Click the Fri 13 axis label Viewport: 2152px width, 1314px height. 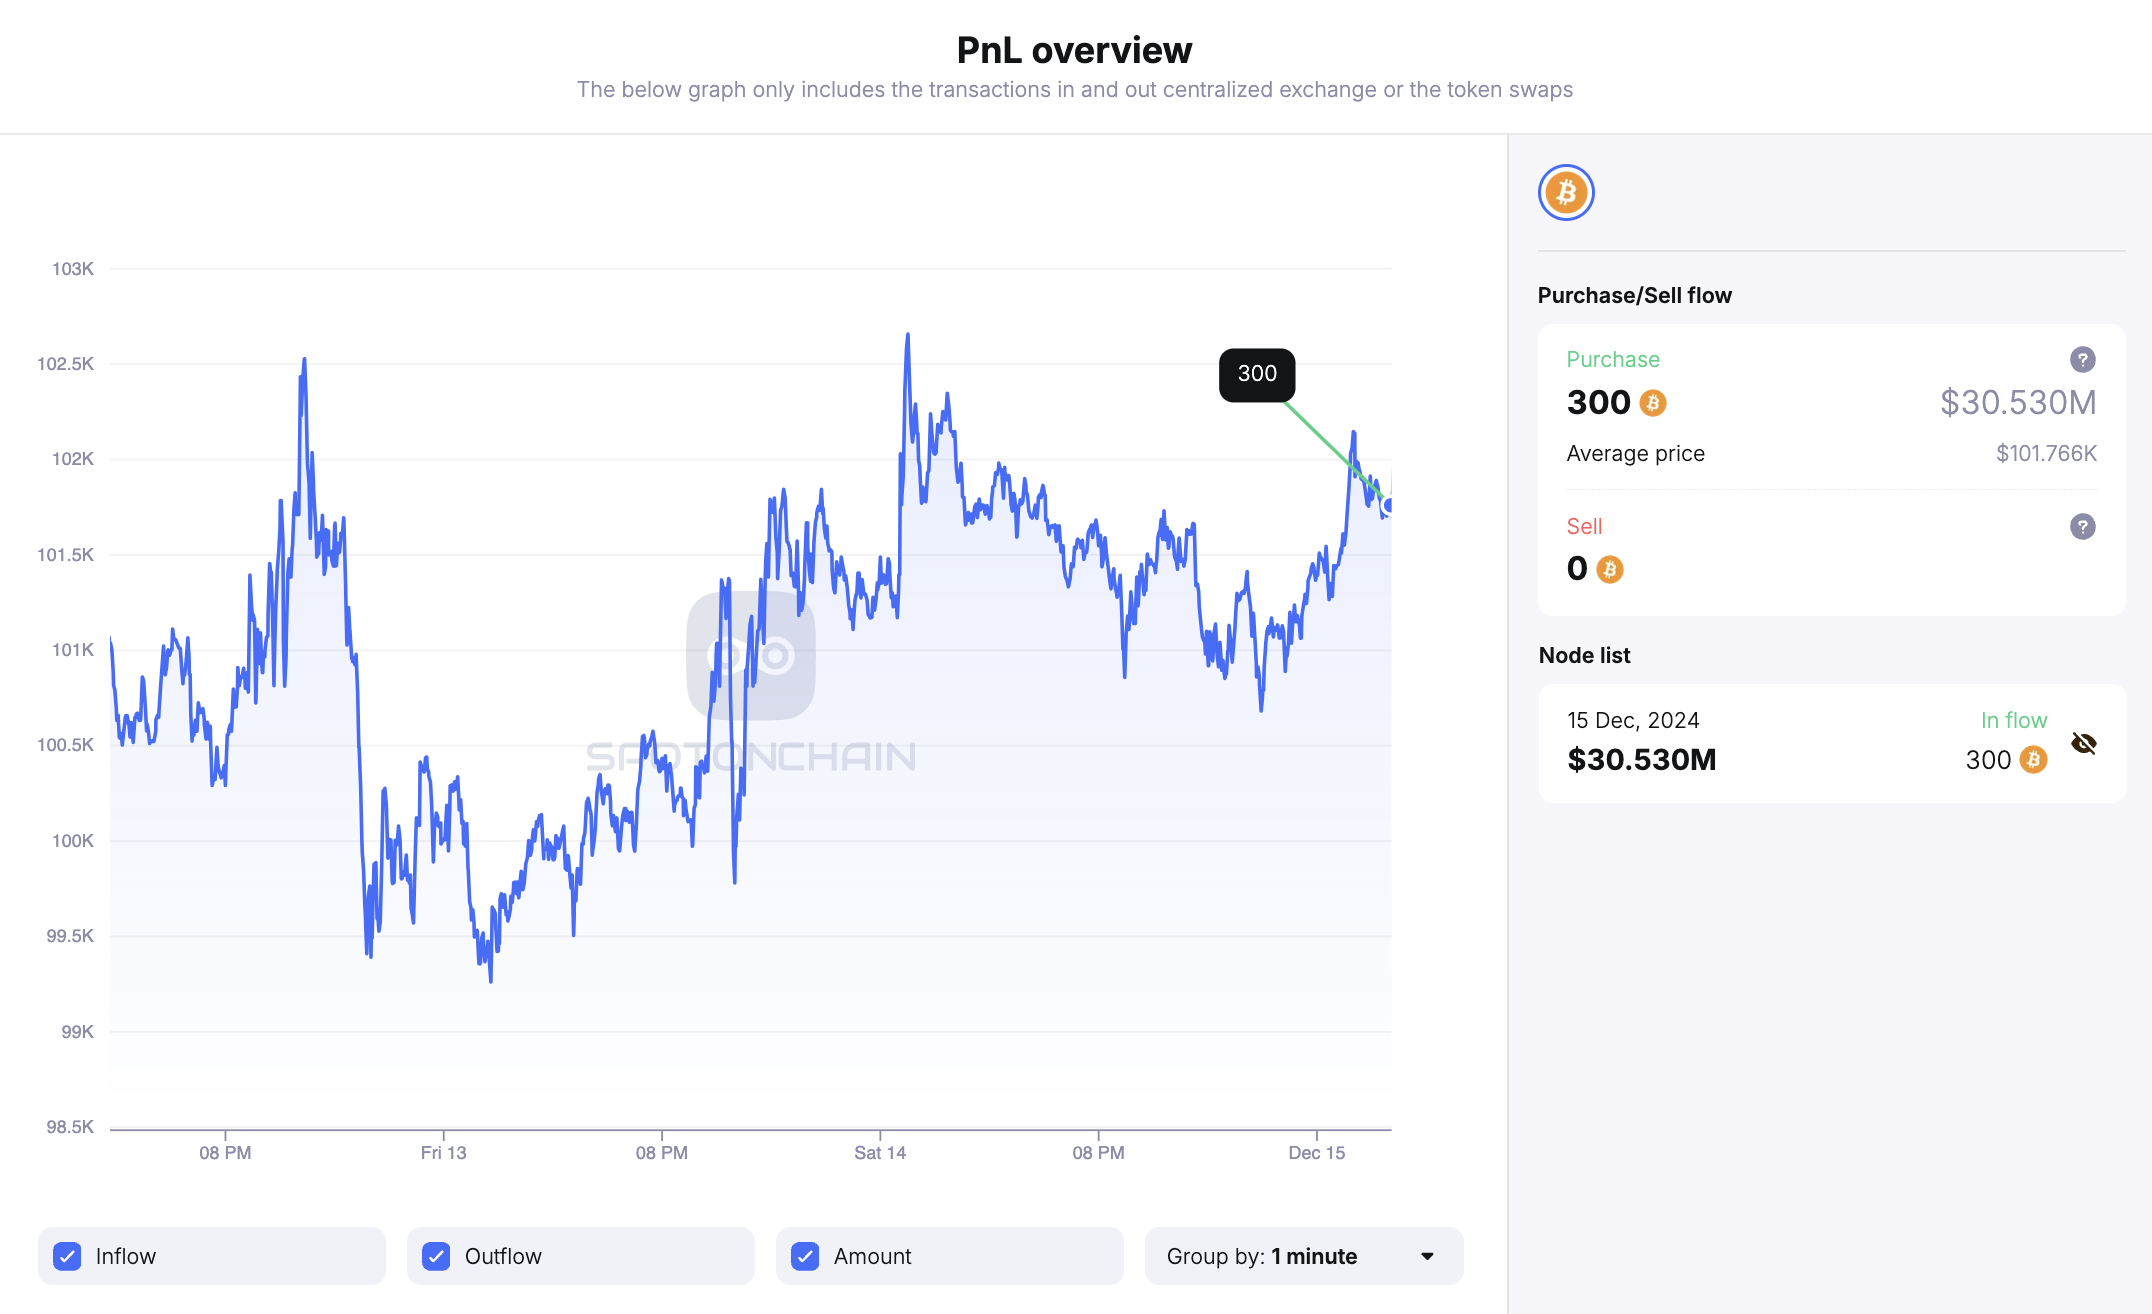click(443, 1153)
